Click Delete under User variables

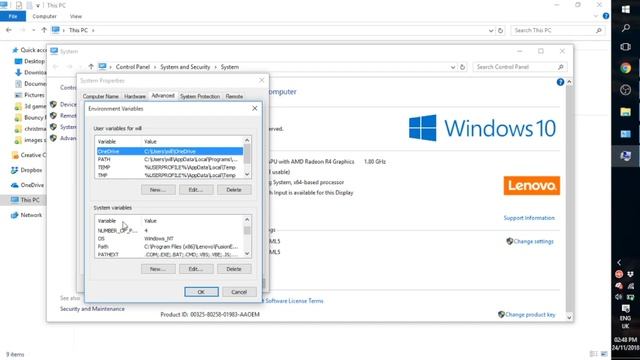pyautogui.click(x=234, y=190)
